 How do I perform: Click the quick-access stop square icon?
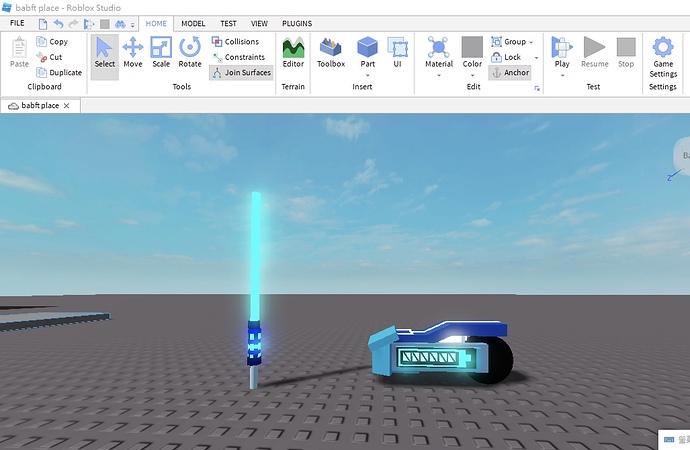tap(105, 24)
